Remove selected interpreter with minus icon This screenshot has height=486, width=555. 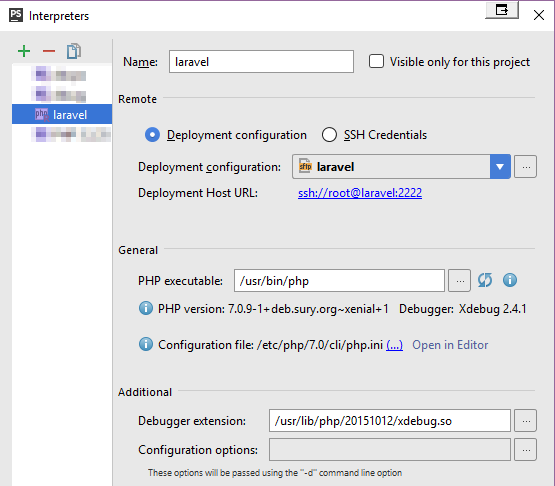49,51
